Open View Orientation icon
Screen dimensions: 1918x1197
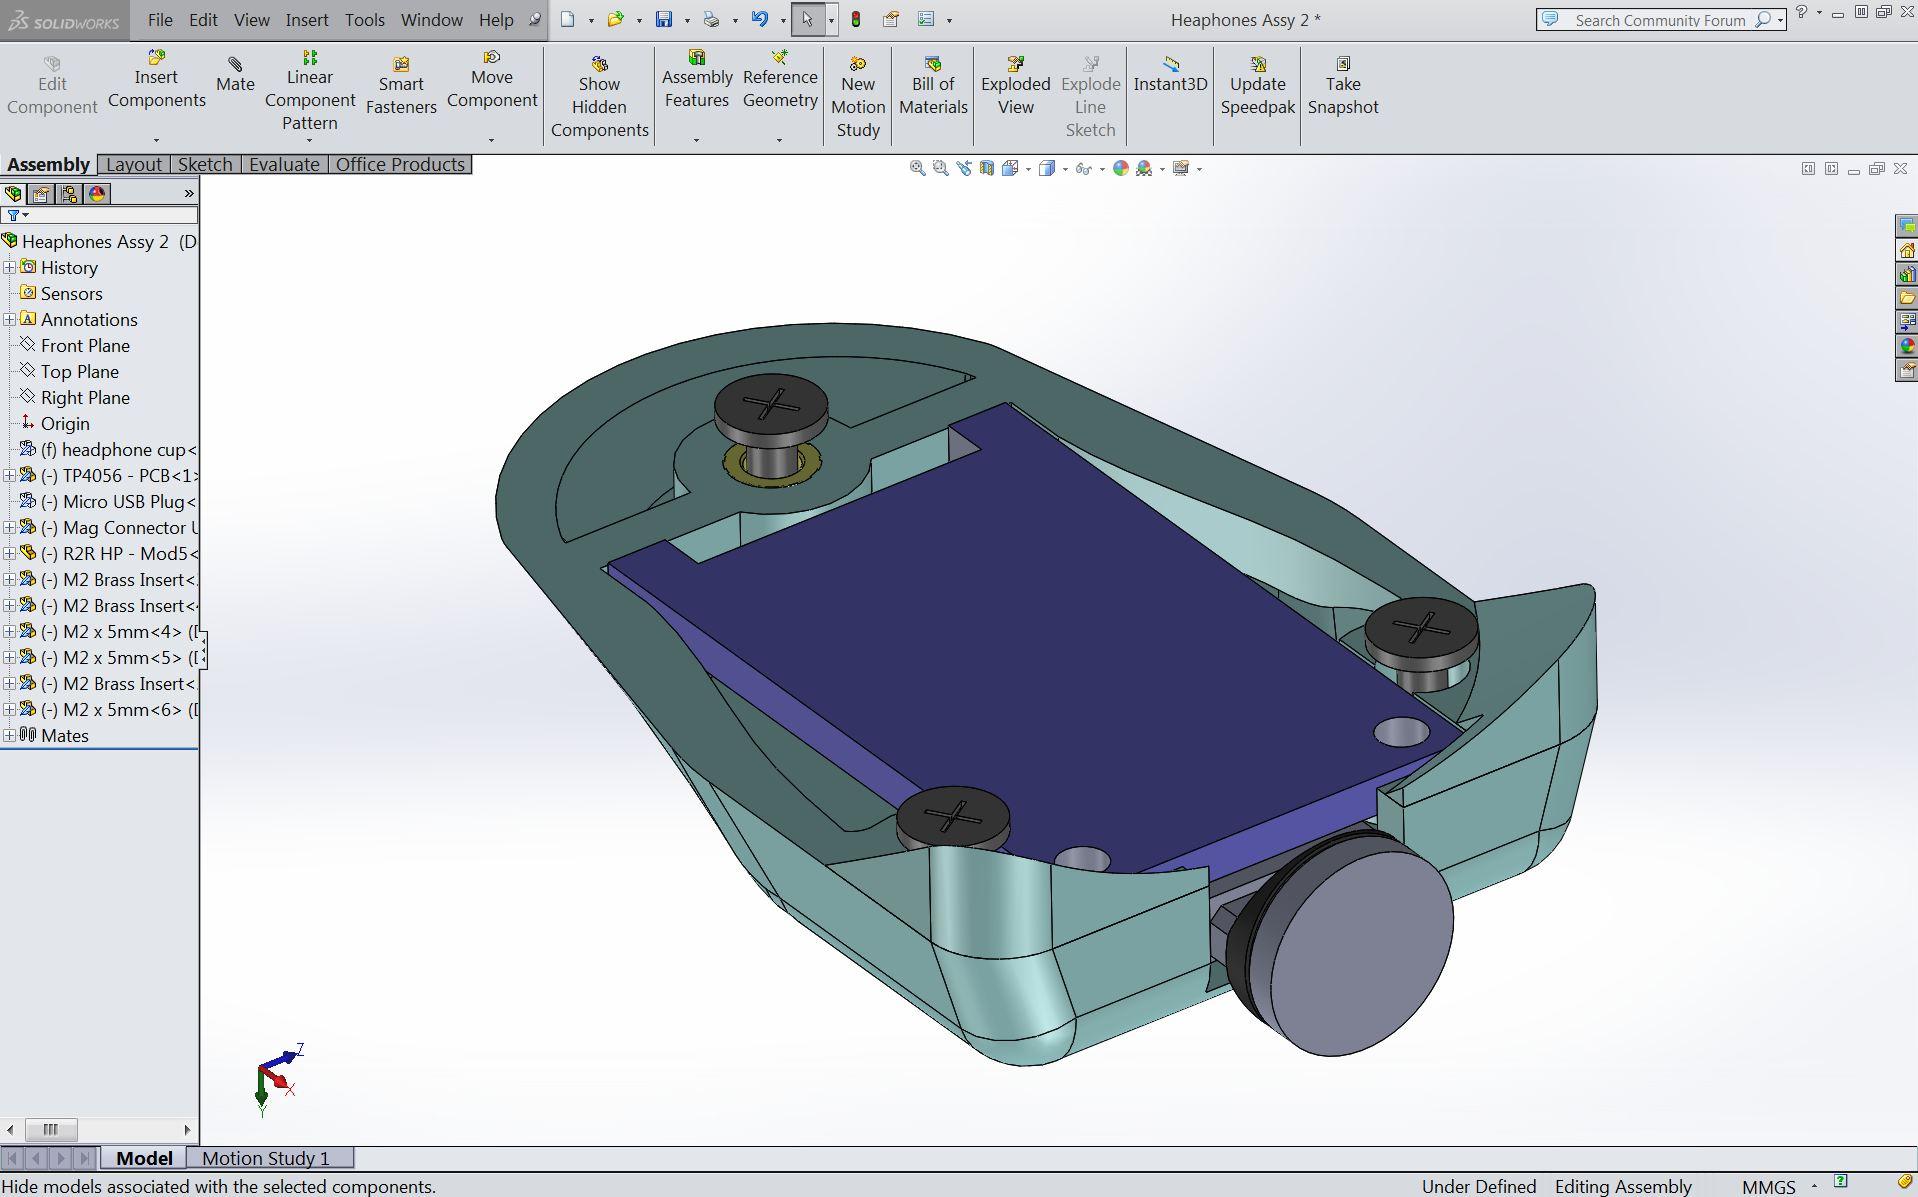tap(1010, 168)
